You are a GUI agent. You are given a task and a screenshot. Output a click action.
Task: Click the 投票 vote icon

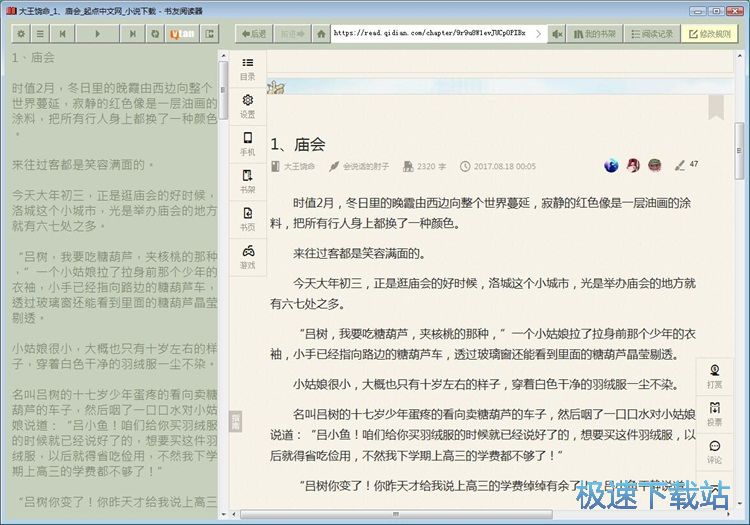(714, 414)
